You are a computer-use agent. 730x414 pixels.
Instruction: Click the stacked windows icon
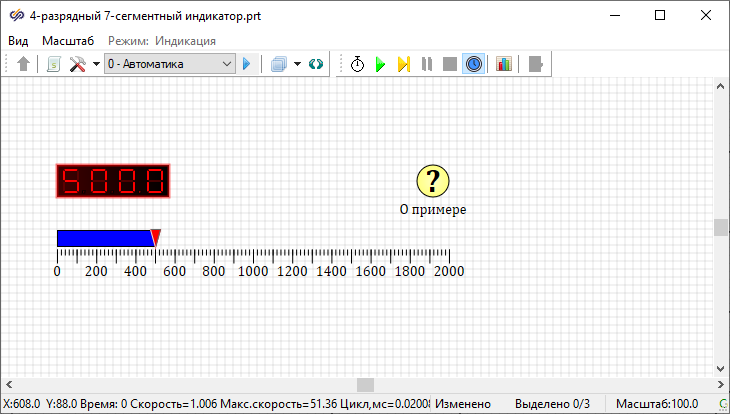click(279, 64)
